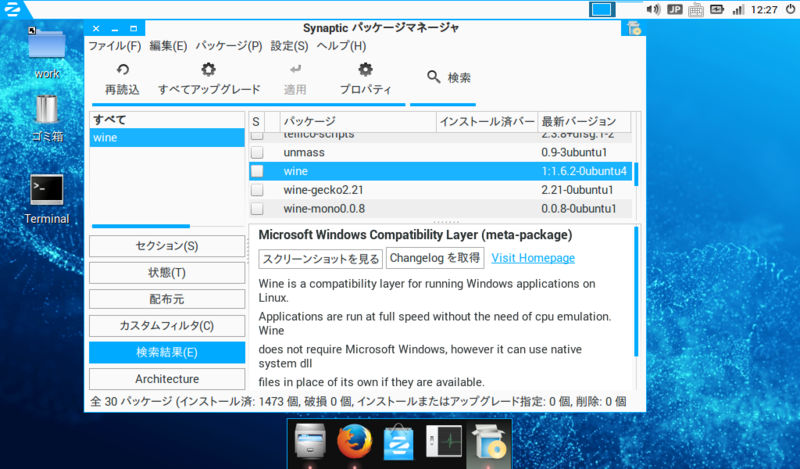The height and width of the screenshot is (469, 800).
Task: Click the Search (検索) magnifier icon
Action: [x=434, y=77]
